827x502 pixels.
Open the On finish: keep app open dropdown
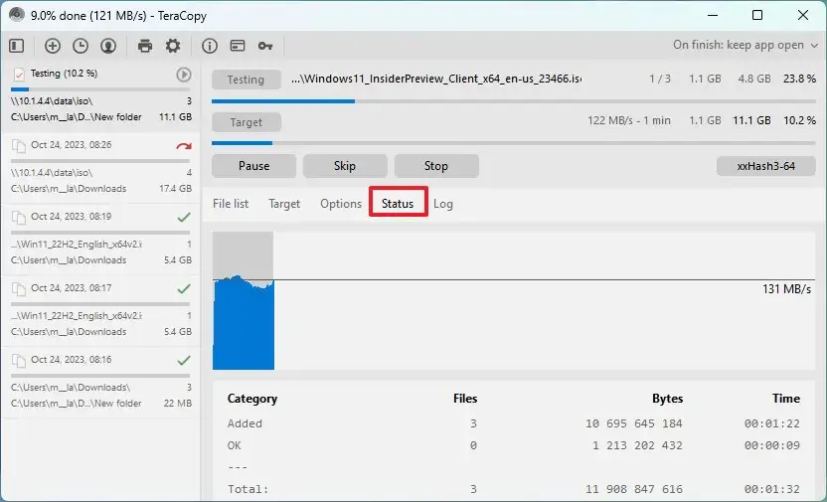(x=745, y=45)
